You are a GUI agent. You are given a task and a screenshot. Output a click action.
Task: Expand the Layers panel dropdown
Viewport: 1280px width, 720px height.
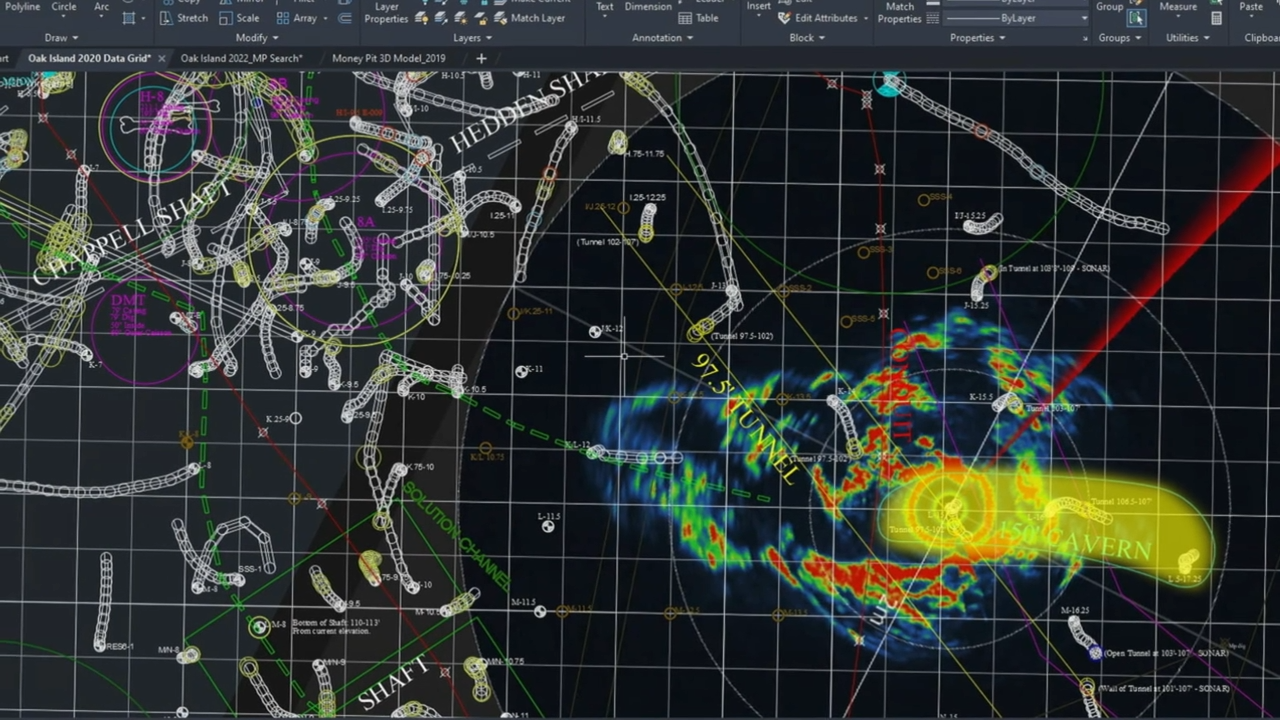point(473,38)
